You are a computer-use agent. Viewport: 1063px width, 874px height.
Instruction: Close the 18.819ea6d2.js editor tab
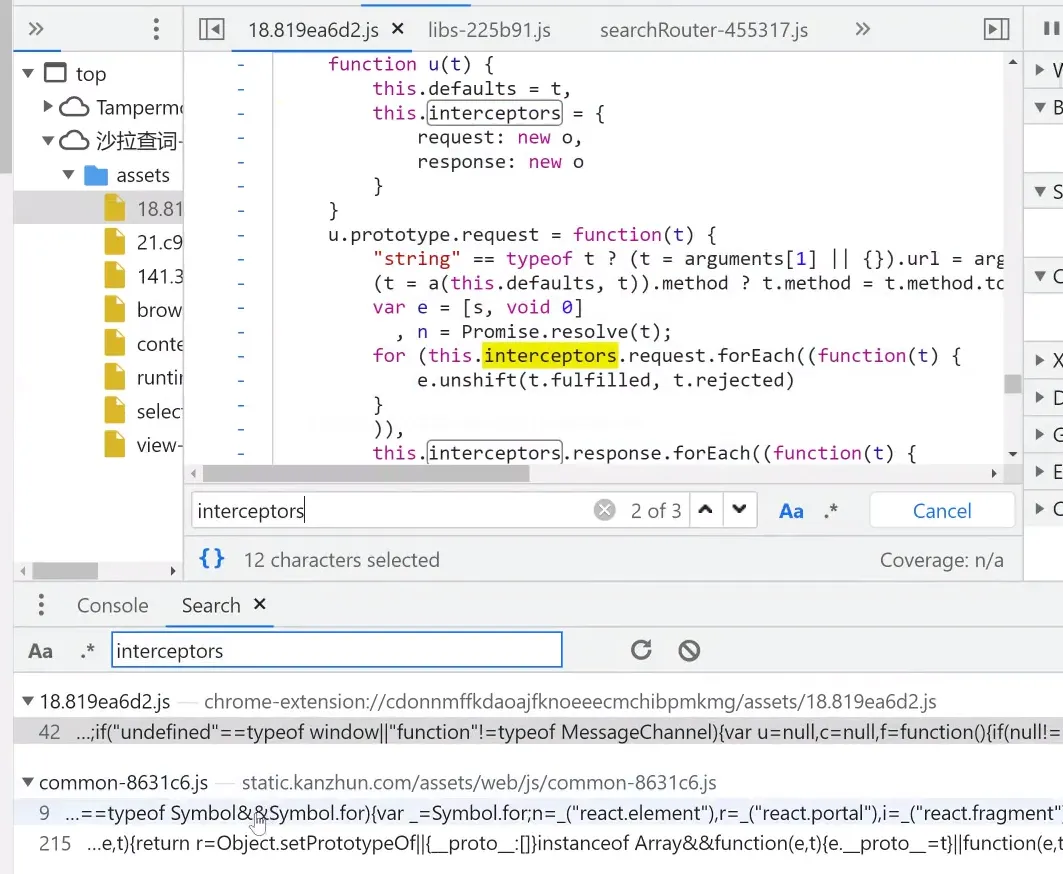(x=398, y=28)
